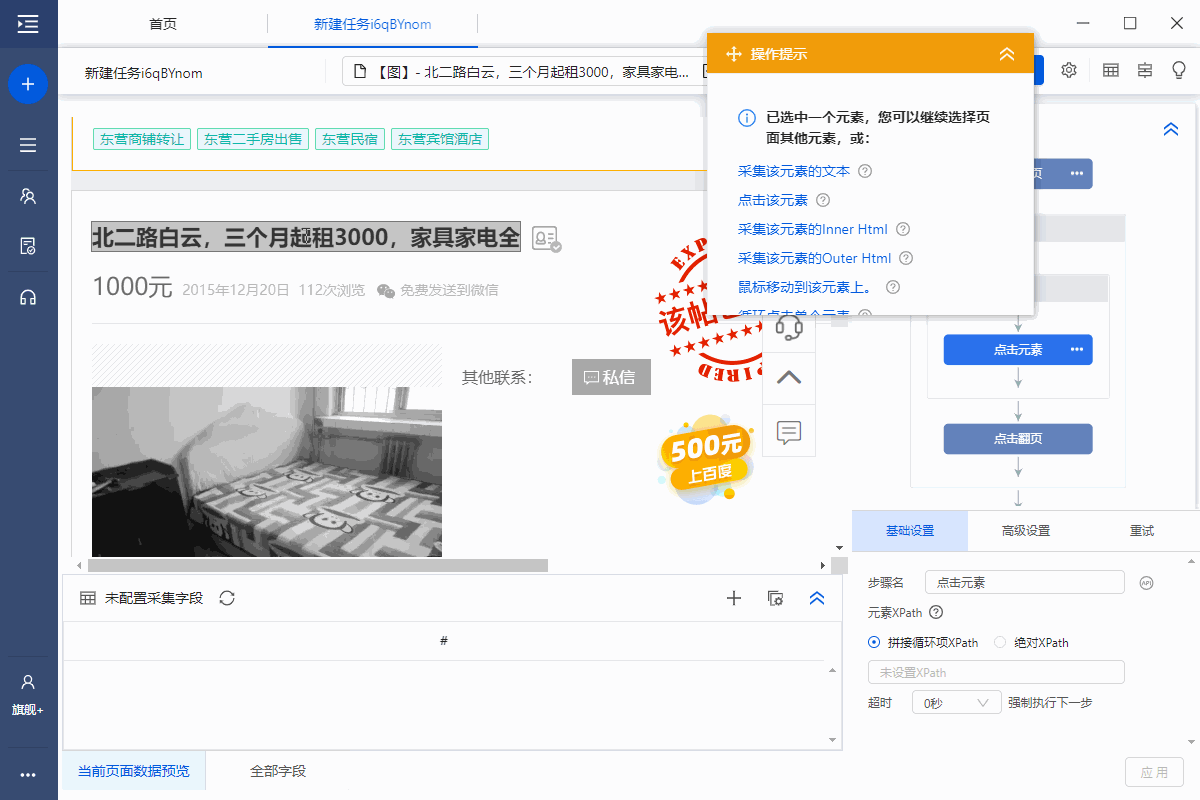Click the 采集该元素的文本 link
The height and width of the screenshot is (800, 1200).
(794, 171)
